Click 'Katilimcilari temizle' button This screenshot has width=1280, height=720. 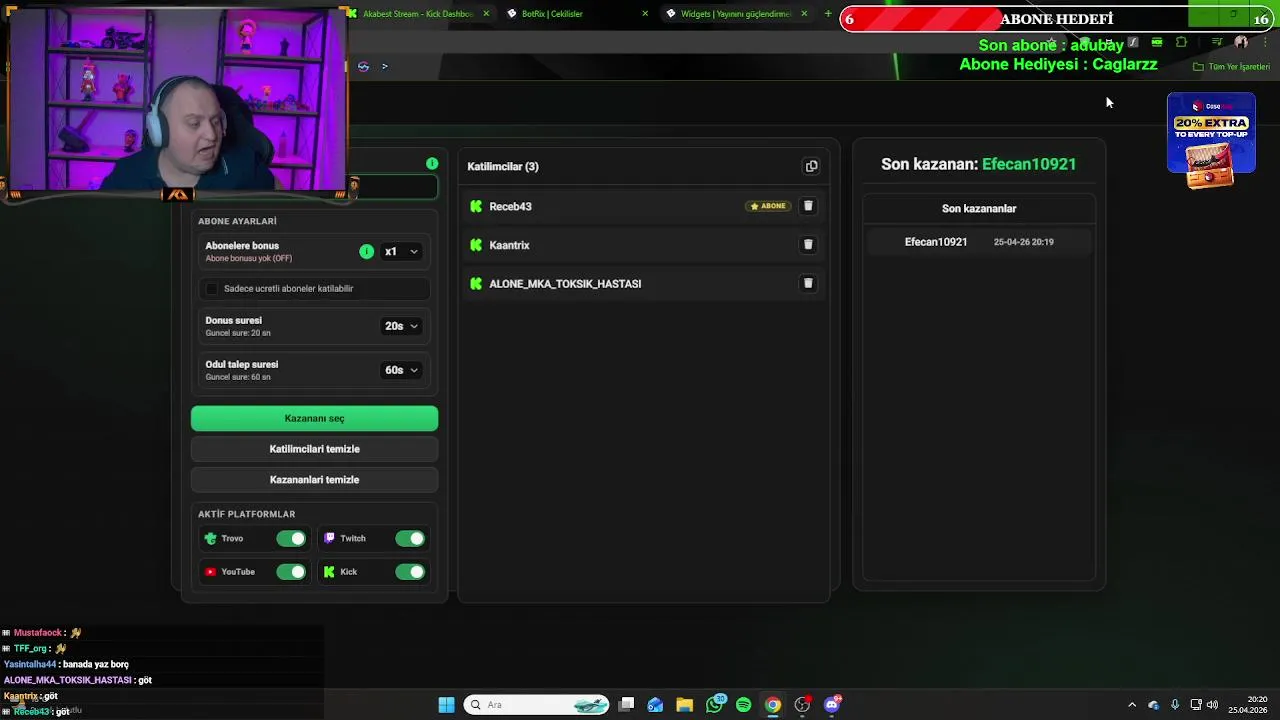coord(314,449)
